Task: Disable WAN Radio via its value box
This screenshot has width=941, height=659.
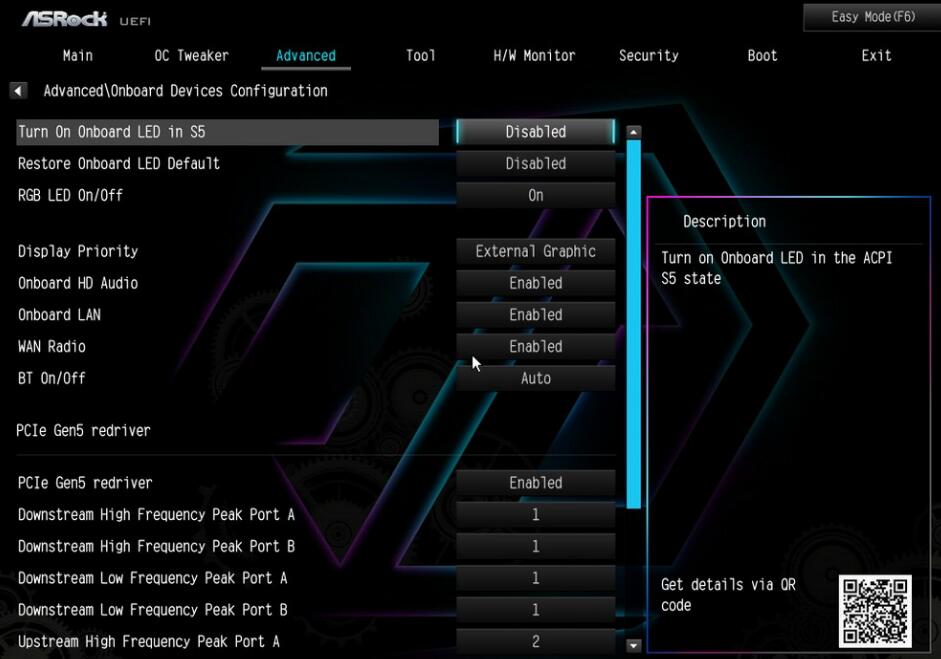Action: pos(535,347)
